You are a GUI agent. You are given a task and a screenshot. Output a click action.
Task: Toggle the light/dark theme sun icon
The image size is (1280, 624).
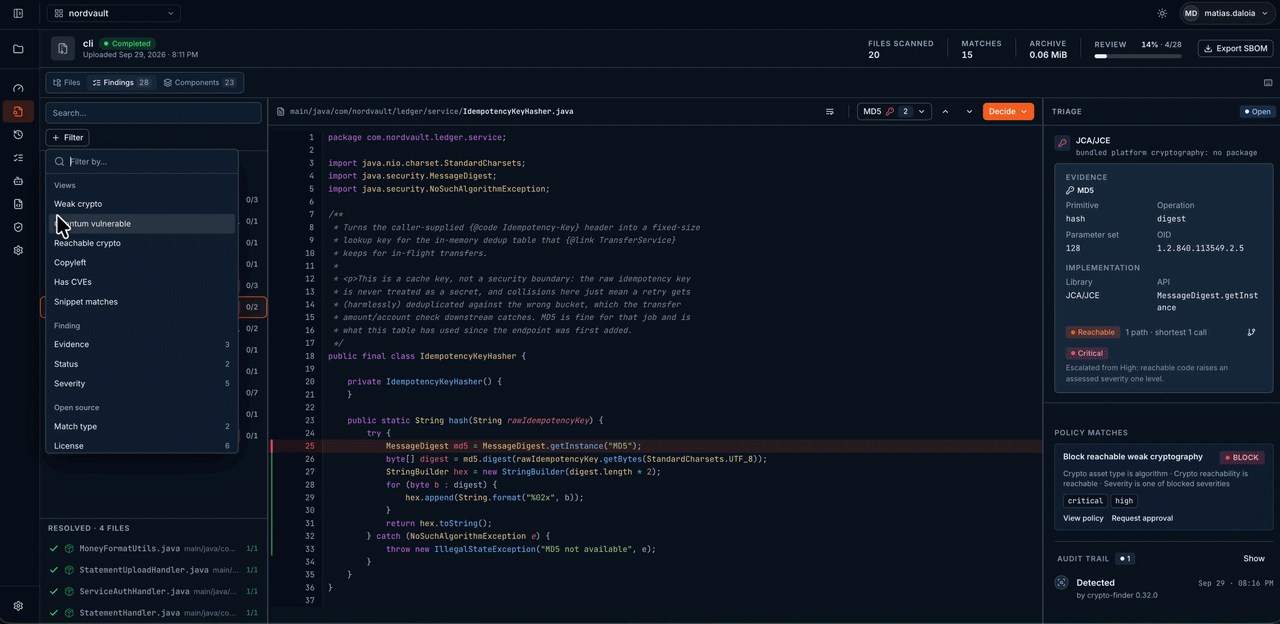point(1162,13)
